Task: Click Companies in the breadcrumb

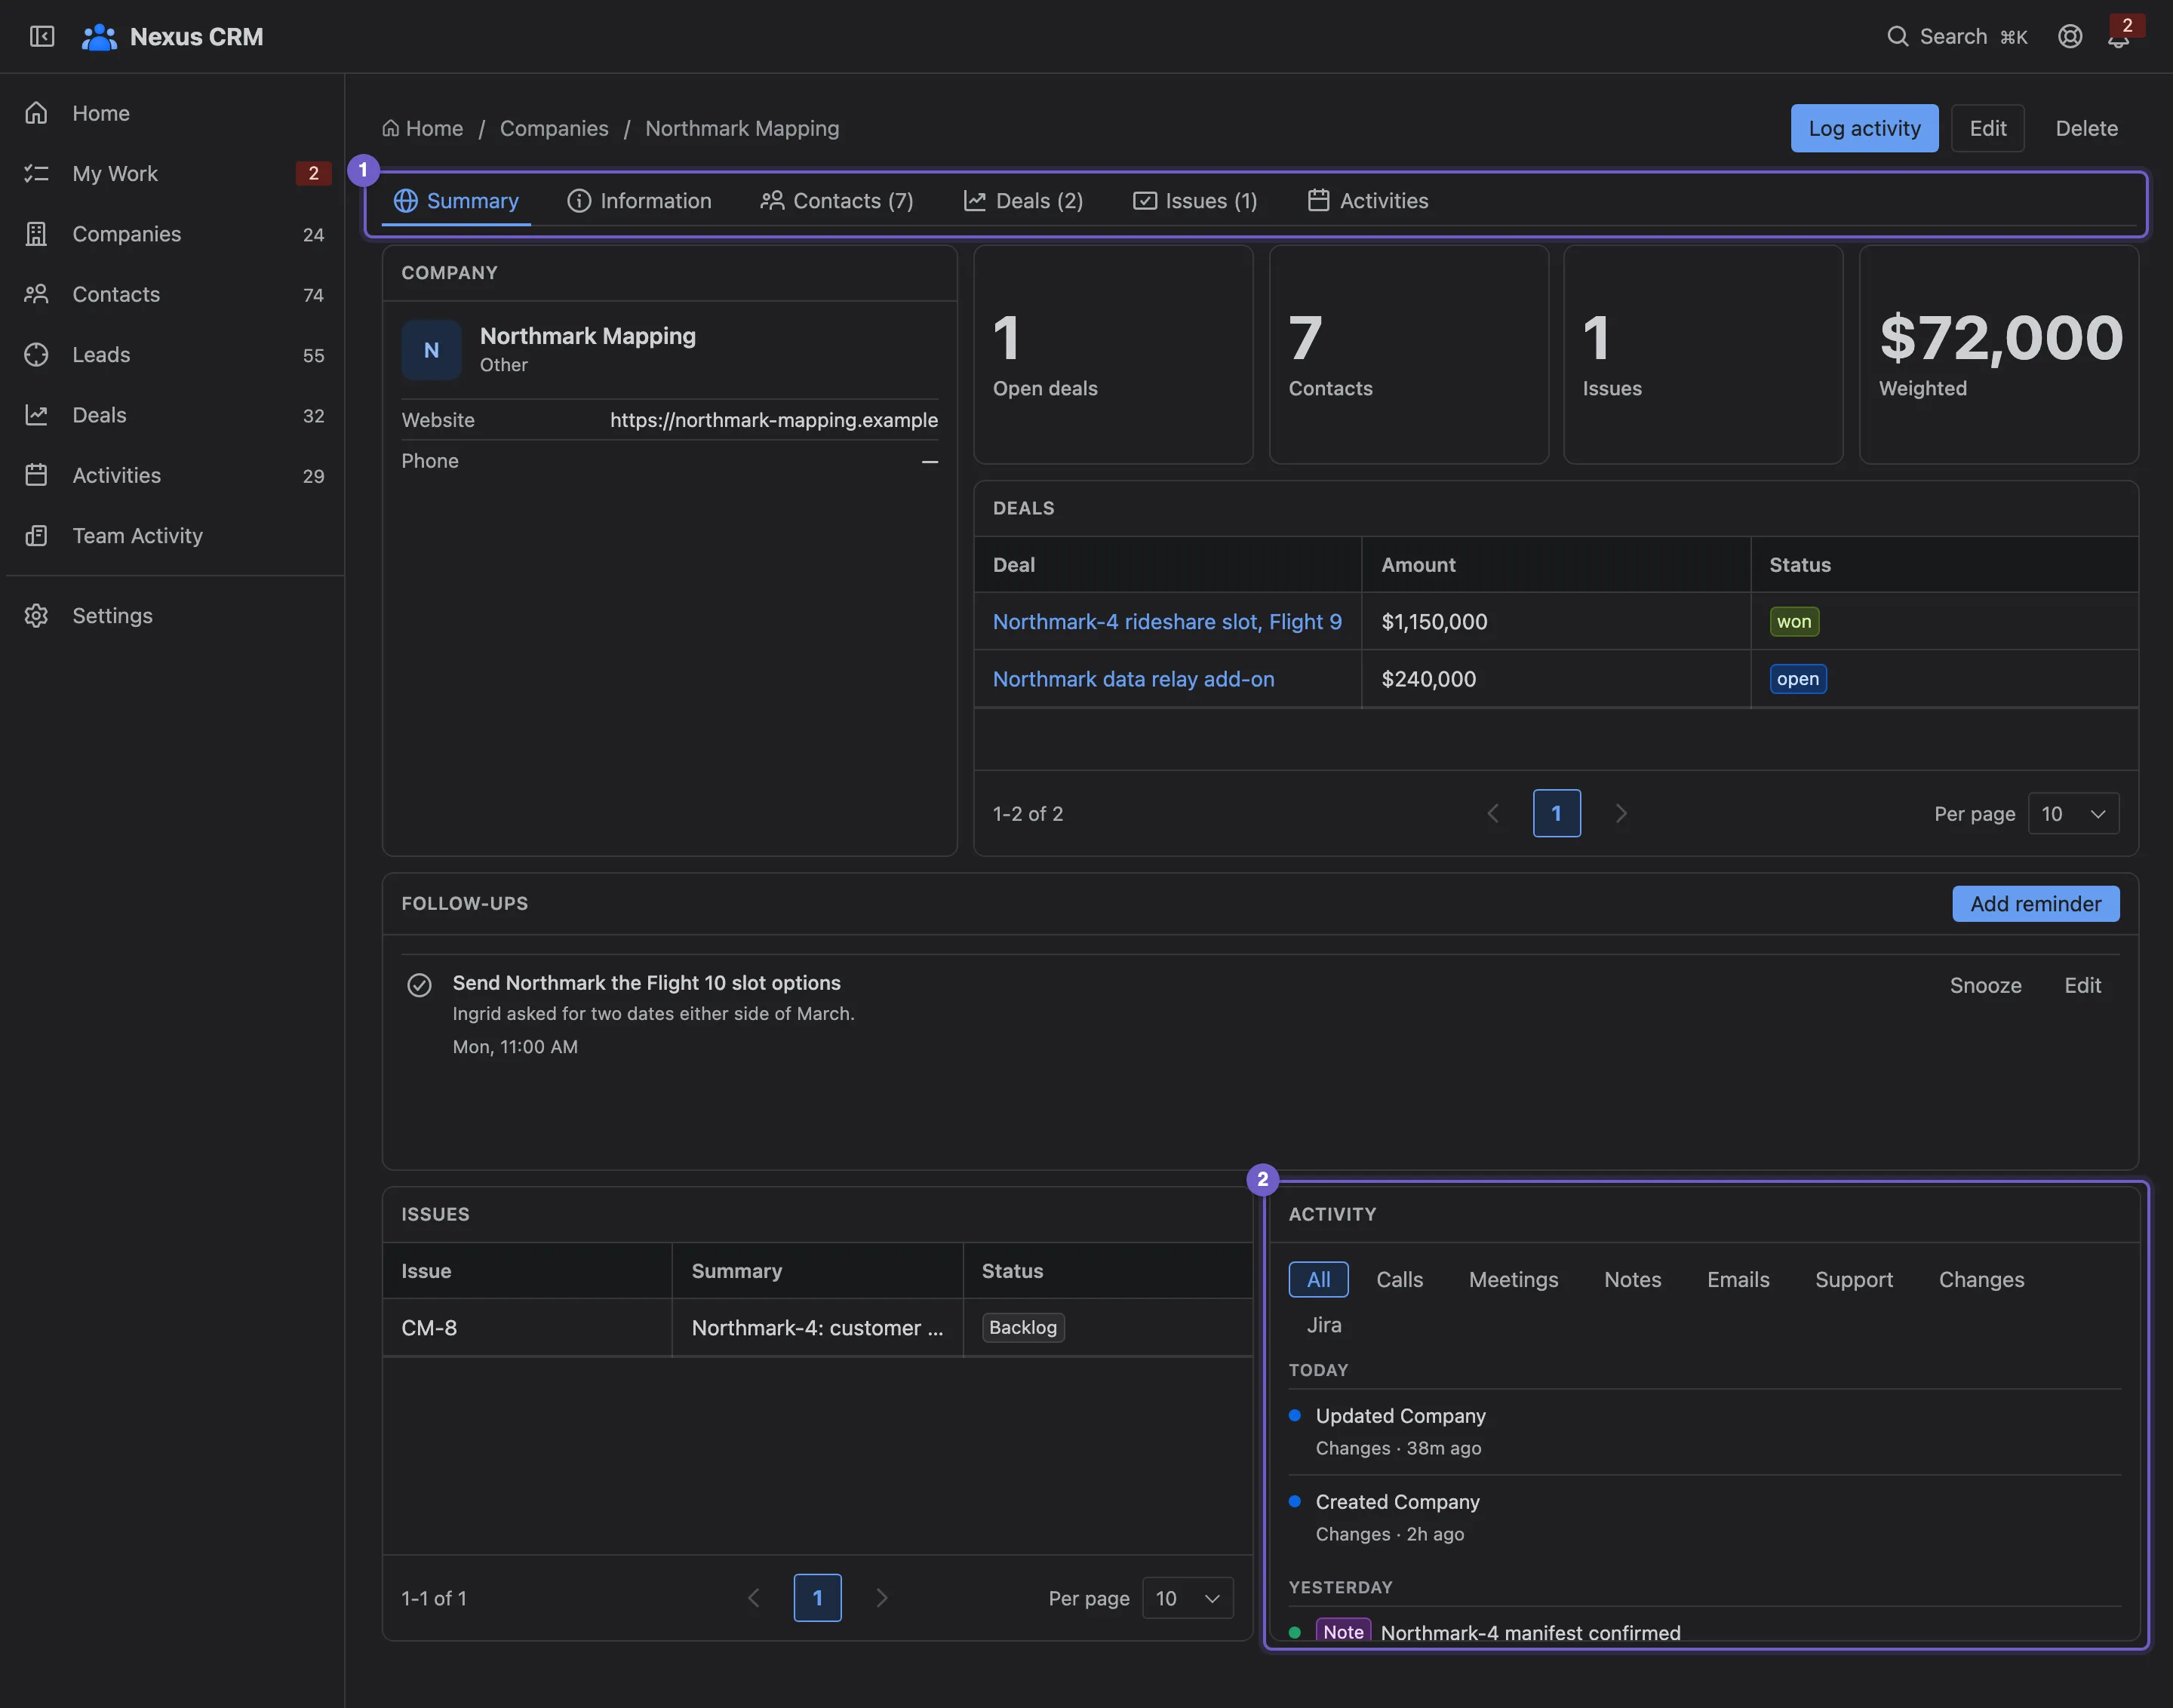Action: click(554, 128)
